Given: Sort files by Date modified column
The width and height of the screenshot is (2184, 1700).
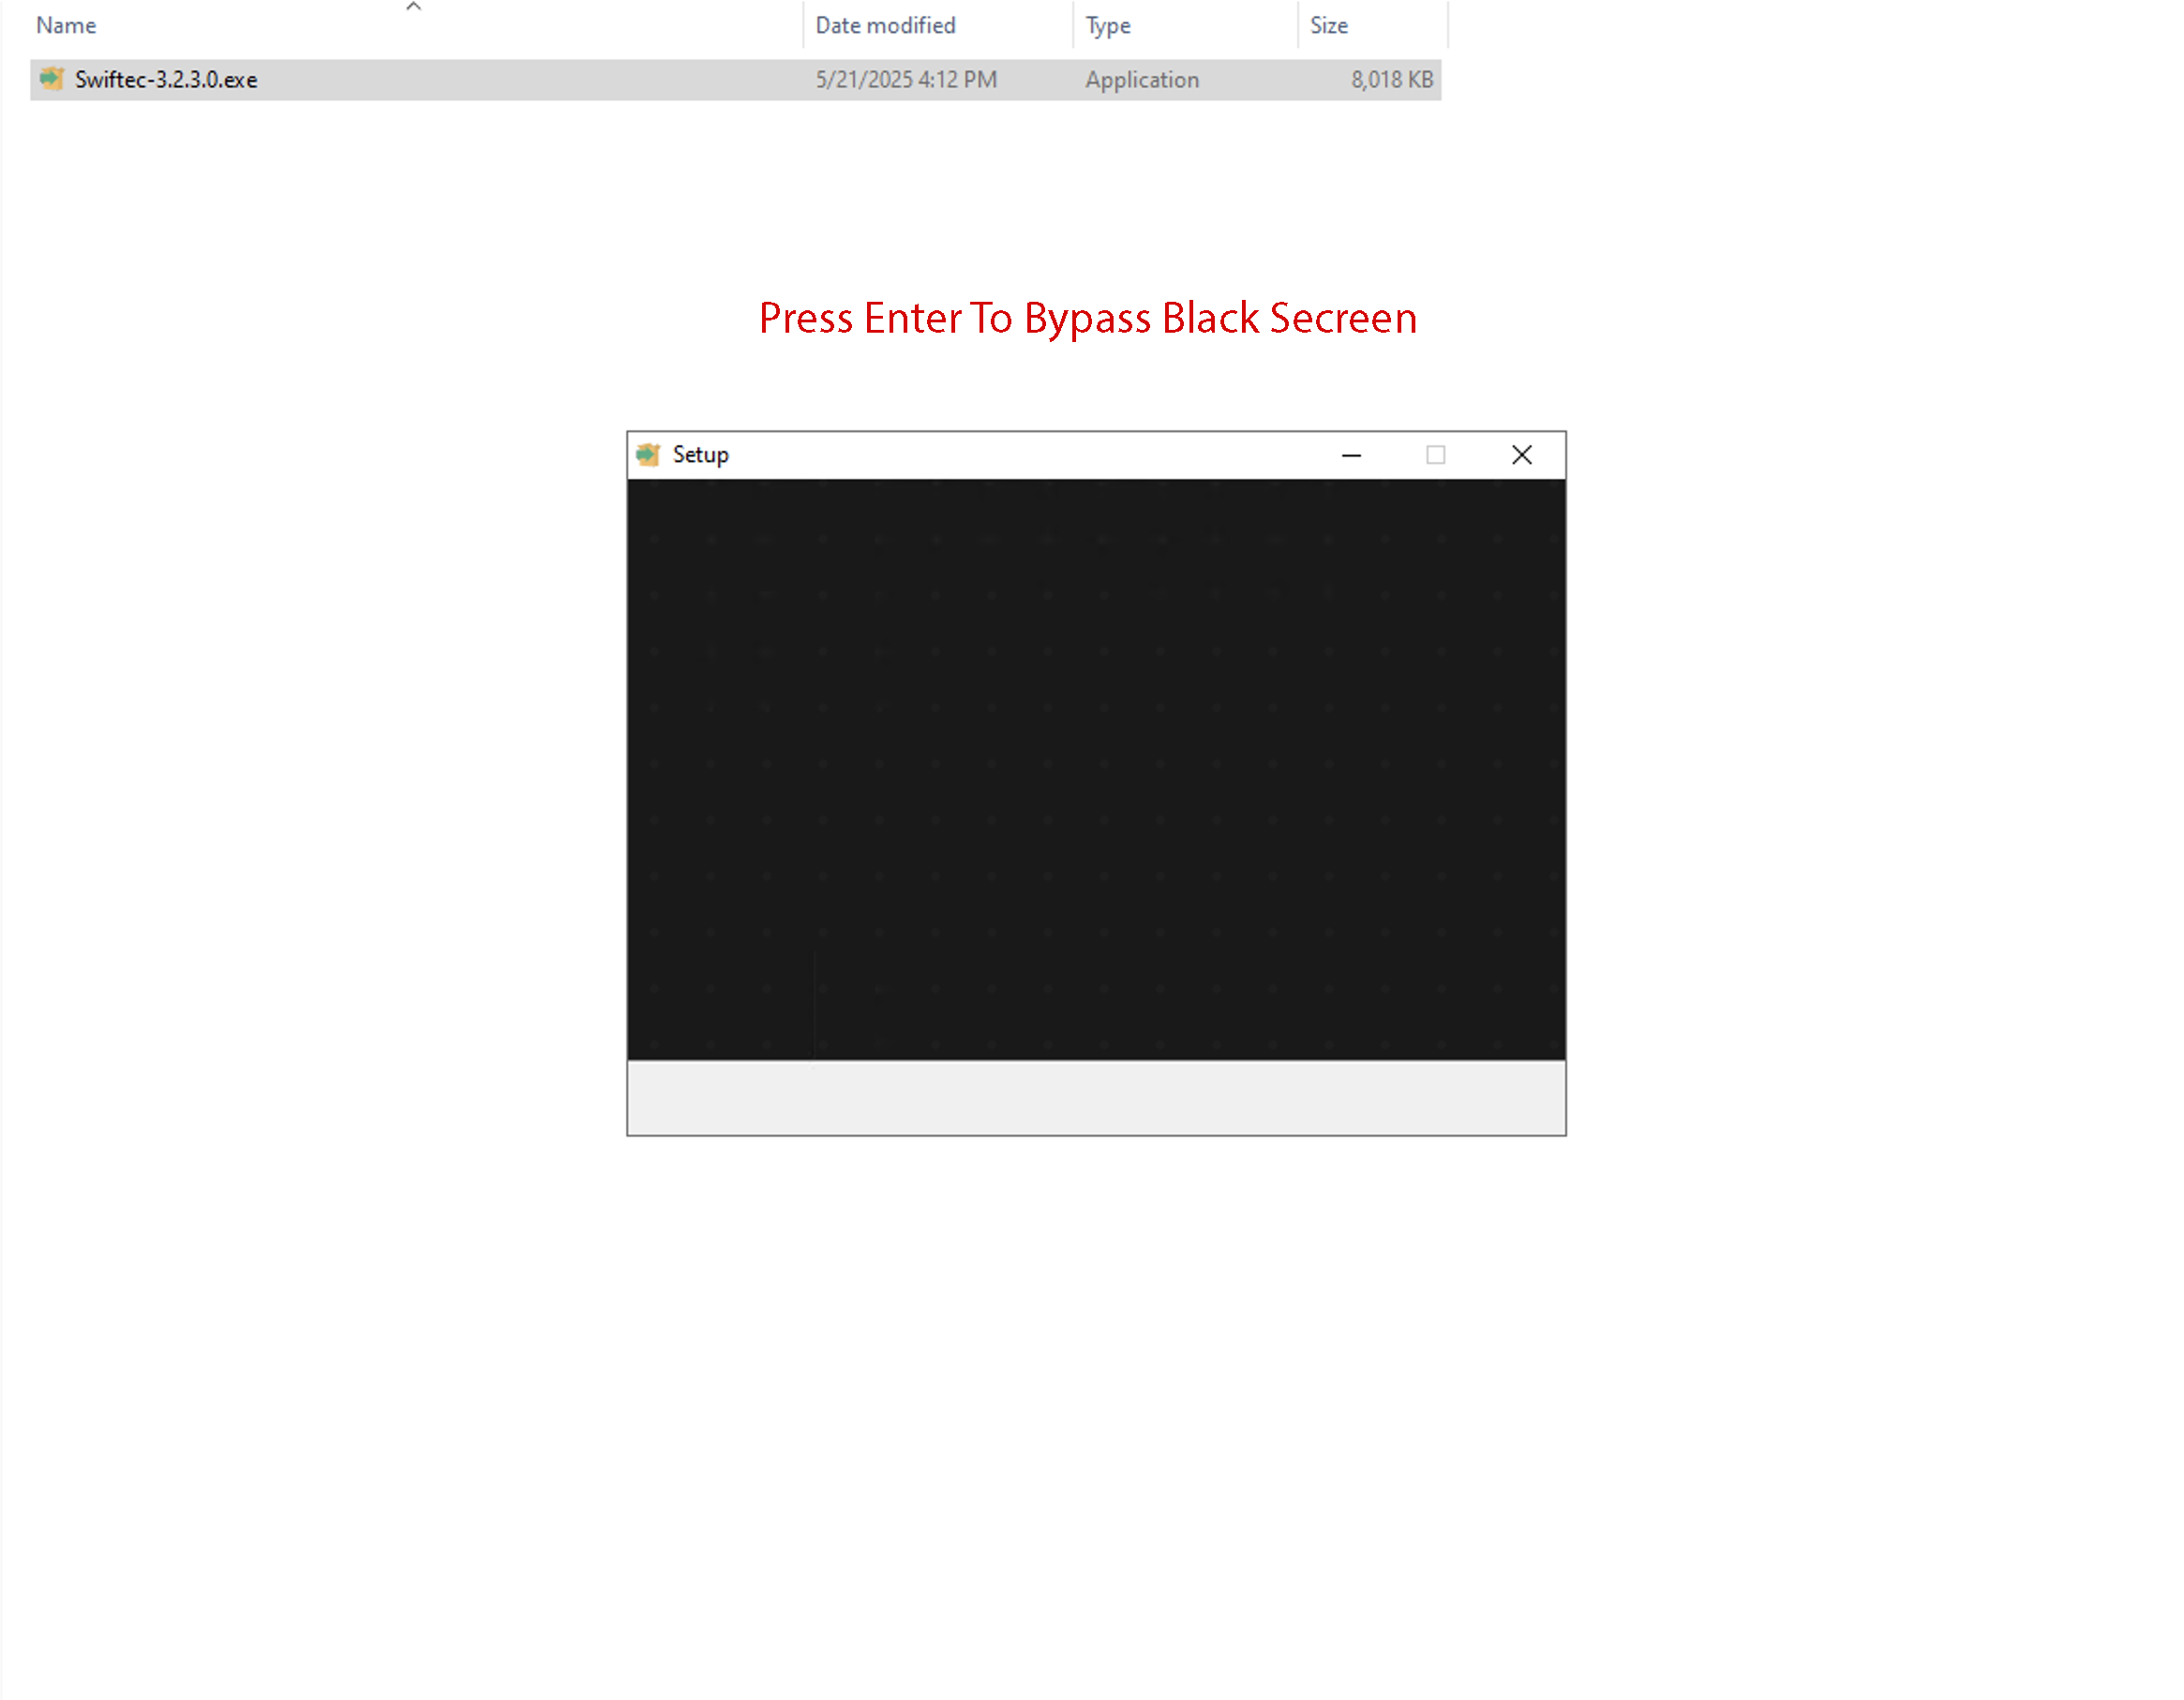Looking at the screenshot, I should click(x=885, y=26).
